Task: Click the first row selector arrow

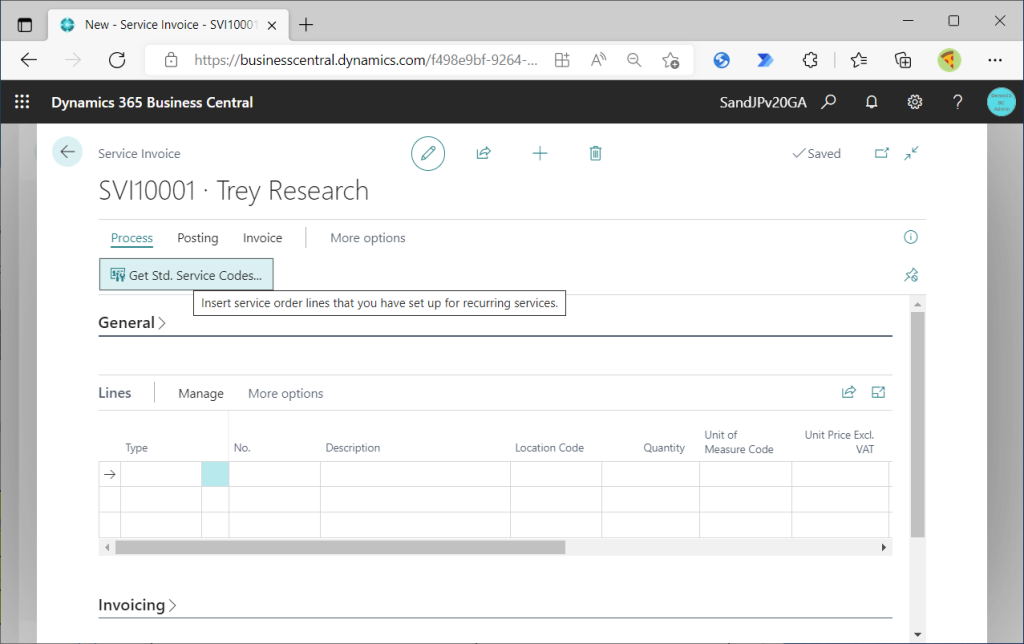Action: [110, 474]
